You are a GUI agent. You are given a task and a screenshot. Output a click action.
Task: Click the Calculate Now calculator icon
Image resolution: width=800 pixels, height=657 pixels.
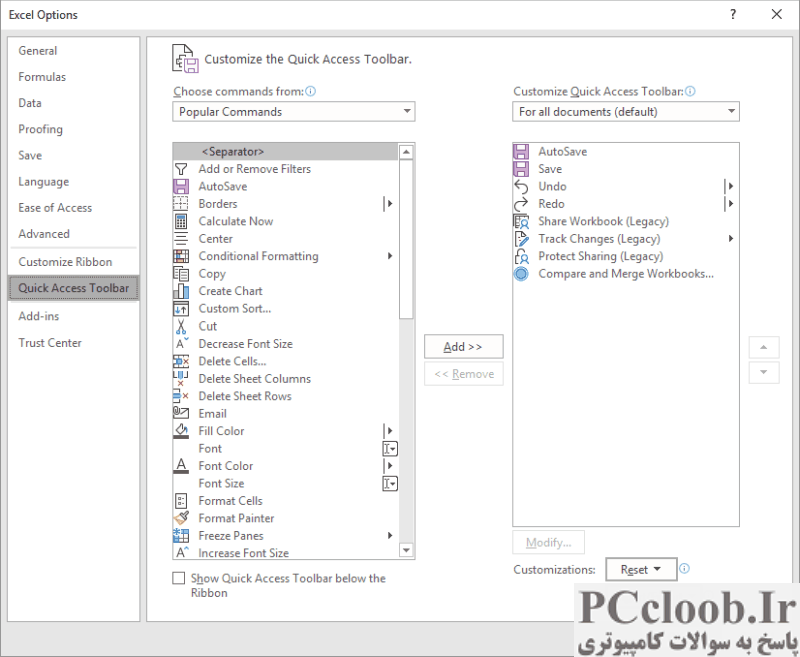click(181, 221)
